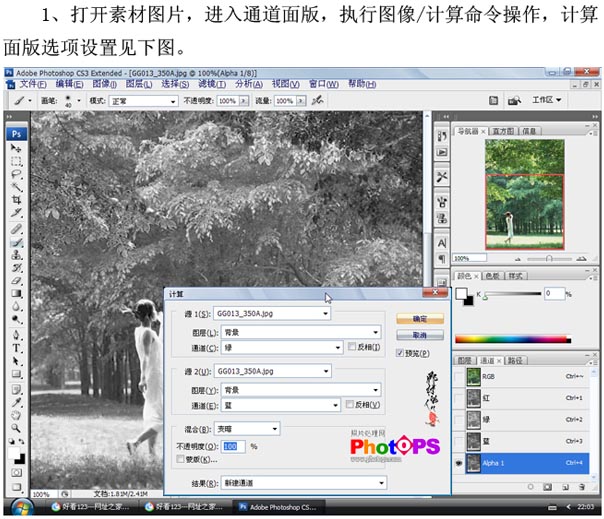Create new channel in Channels panel

tap(565, 487)
